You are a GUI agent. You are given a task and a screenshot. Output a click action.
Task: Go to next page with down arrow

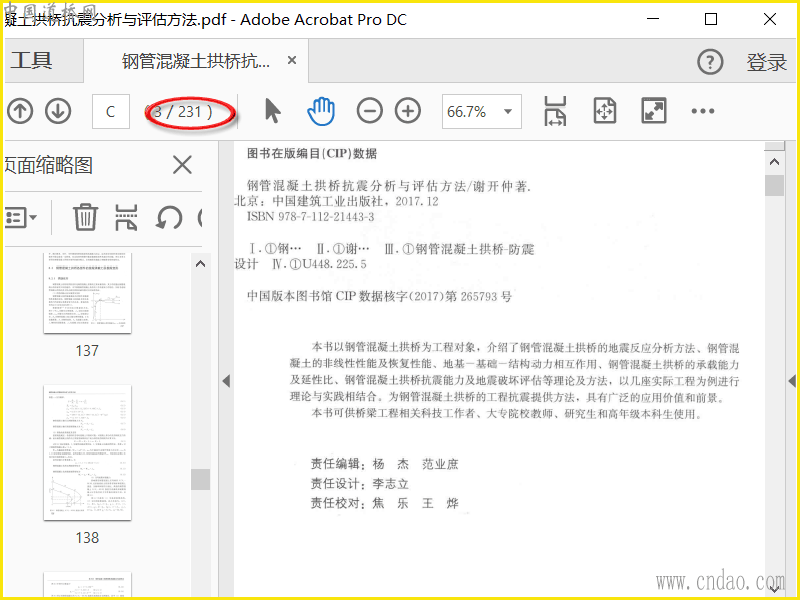[58, 111]
